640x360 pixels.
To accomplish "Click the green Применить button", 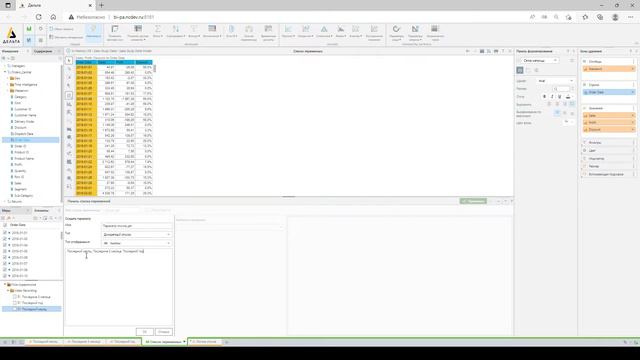I will (x=473, y=201).
